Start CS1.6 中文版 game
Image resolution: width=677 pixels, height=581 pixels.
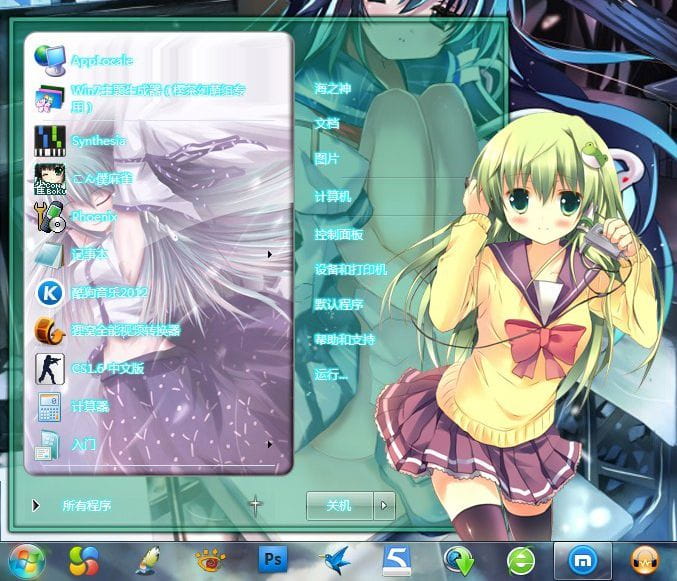point(108,368)
